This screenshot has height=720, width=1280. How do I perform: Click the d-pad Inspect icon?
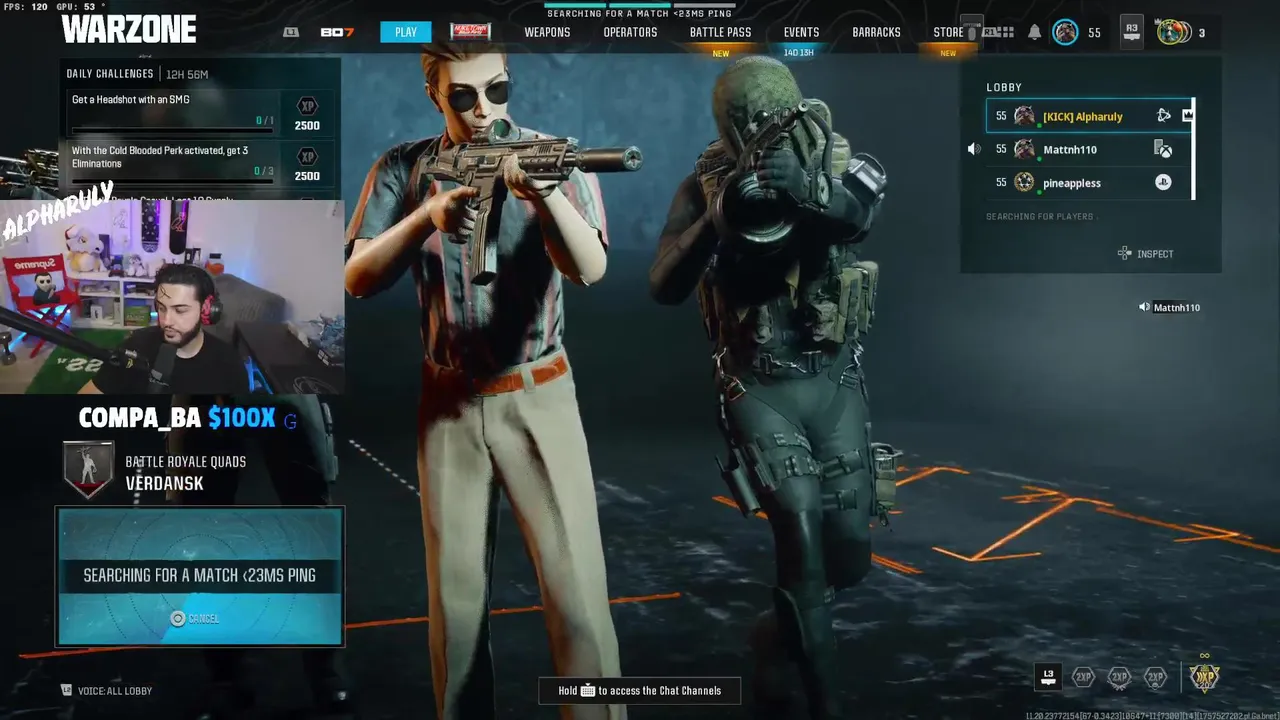click(x=1124, y=254)
